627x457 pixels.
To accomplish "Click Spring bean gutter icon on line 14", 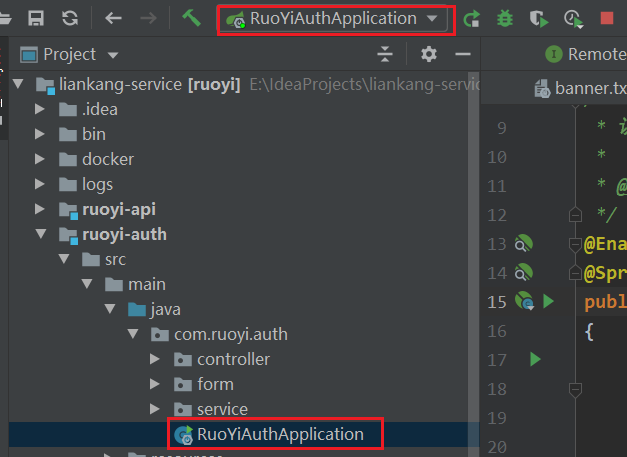I will click(523, 272).
